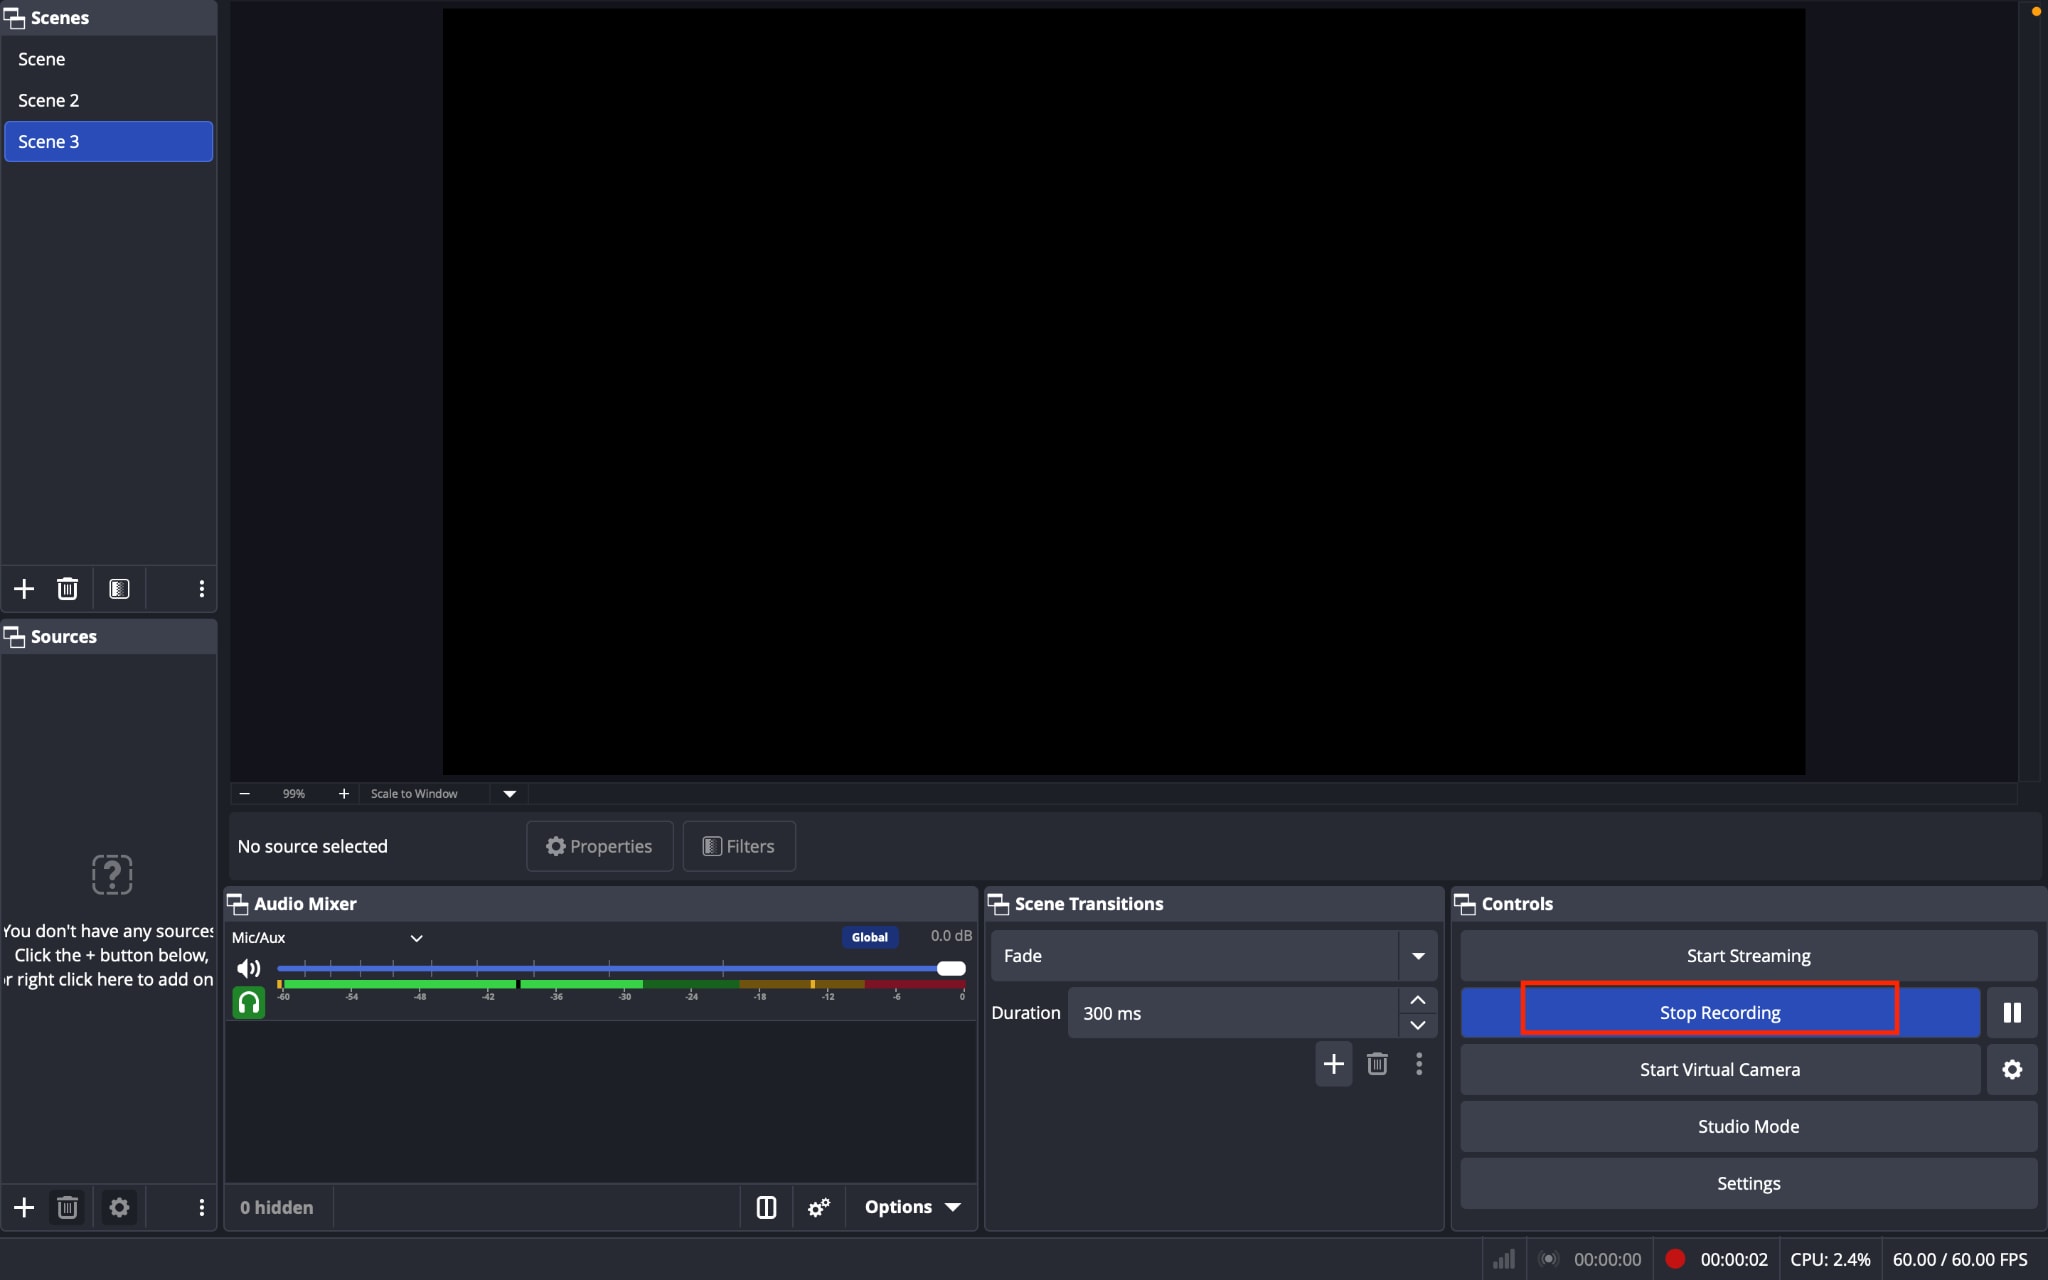Screen dimensions: 2048x1280
Task: Click the Controls dock icon
Action: click(x=1465, y=904)
